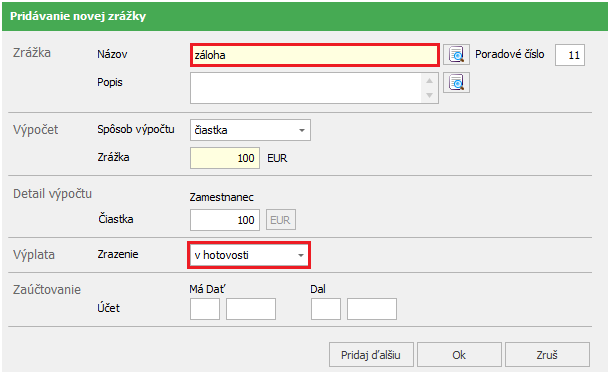This screenshot has width=610, height=374.
Task: Click the Názov input field containing záloha
Action: (315, 55)
